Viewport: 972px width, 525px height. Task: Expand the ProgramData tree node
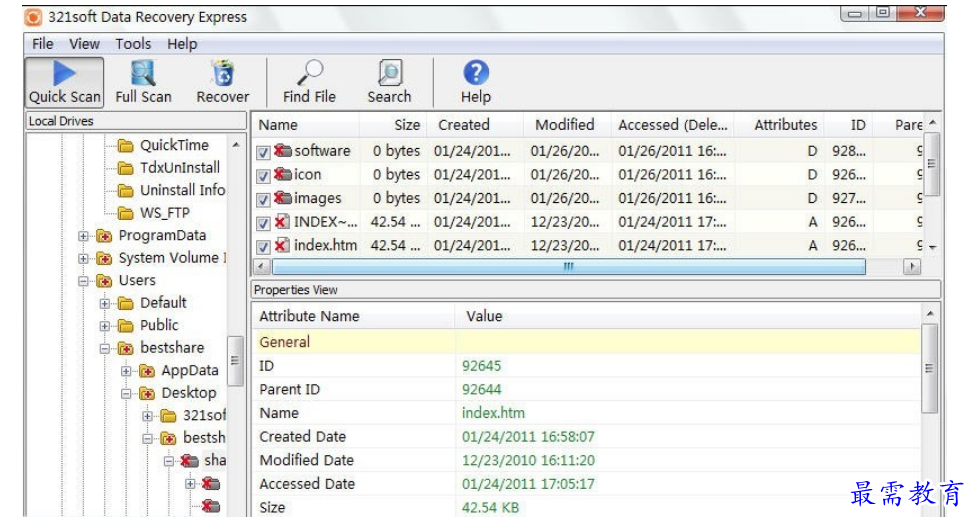pos(83,236)
